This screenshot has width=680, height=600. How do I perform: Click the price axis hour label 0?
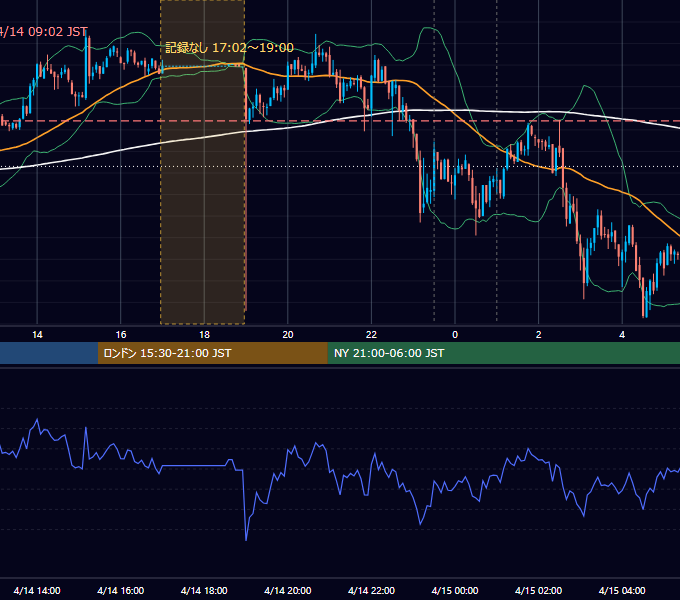[x=455, y=335]
